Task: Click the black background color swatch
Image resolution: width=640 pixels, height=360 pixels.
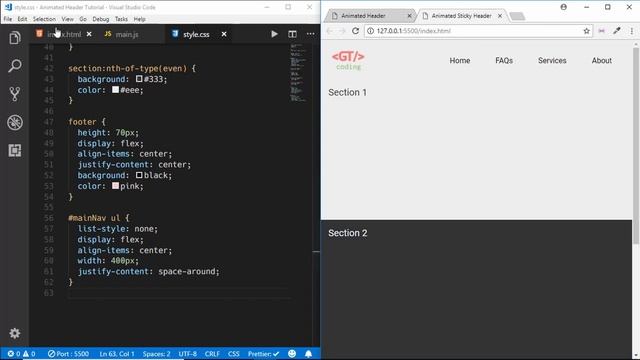Action: click(x=139, y=175)
